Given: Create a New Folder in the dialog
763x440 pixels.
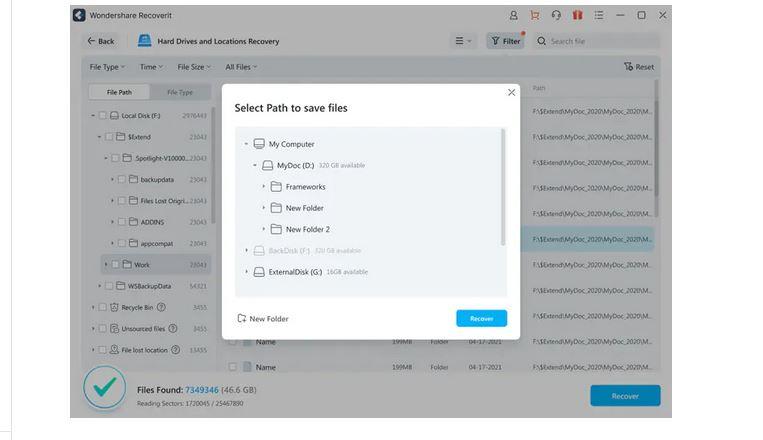Looking at the screenshot, I should click(x=263, y=319).
